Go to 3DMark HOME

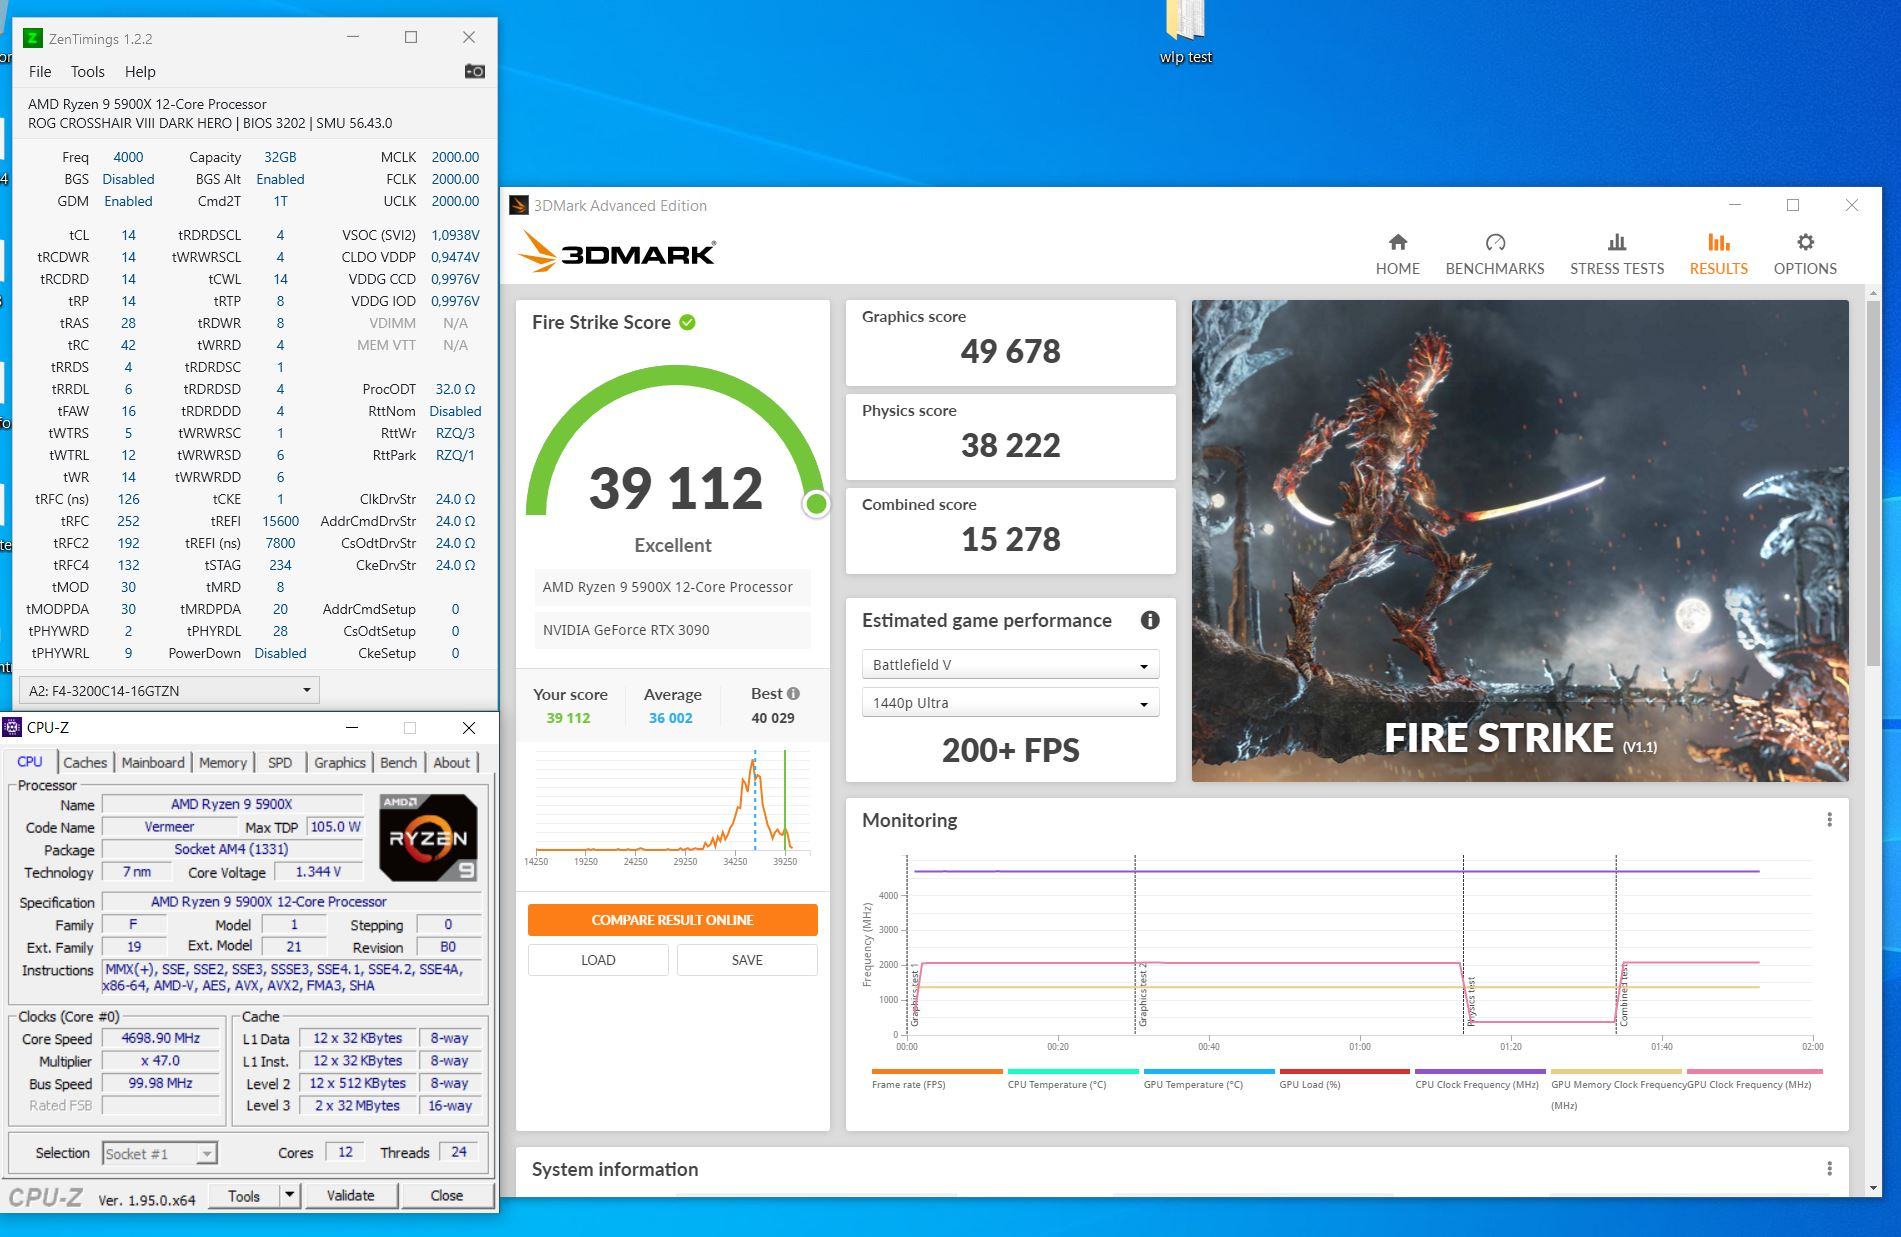tap(1397, 254)
